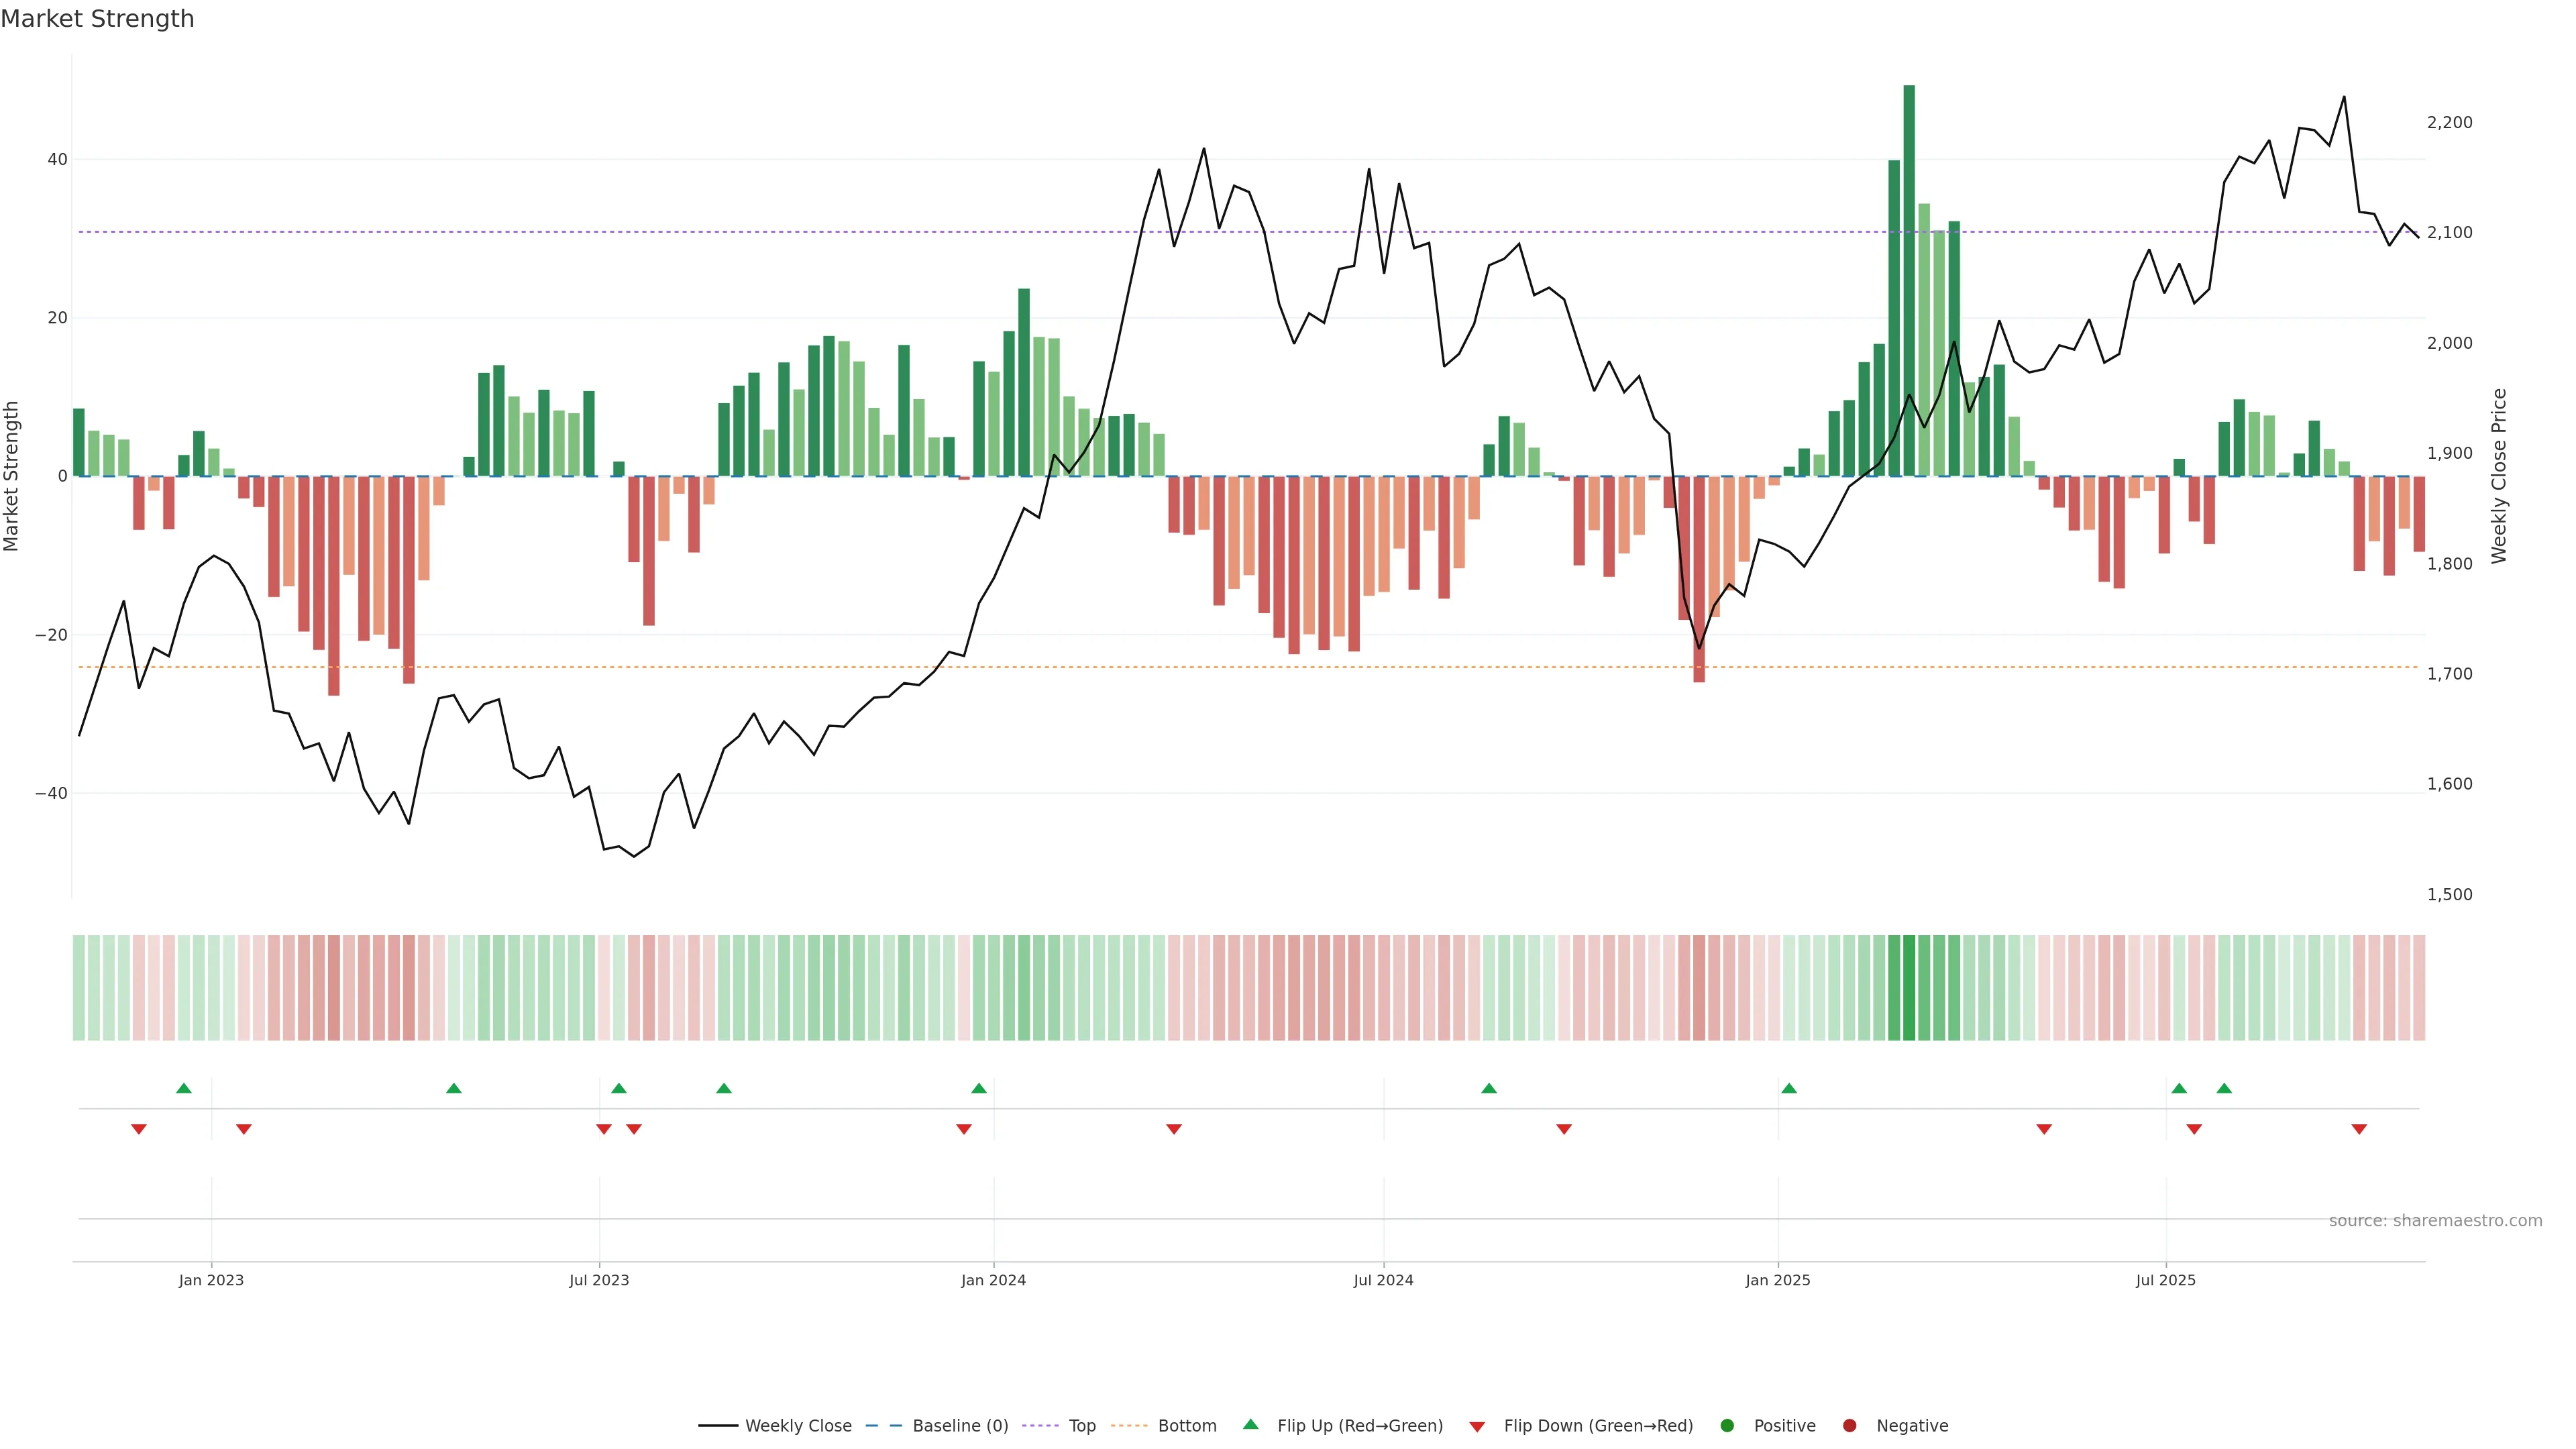Click the Jul 2024 x-axis label
Screen dimensions: 2576x1449
[x=1383, y=1280]
